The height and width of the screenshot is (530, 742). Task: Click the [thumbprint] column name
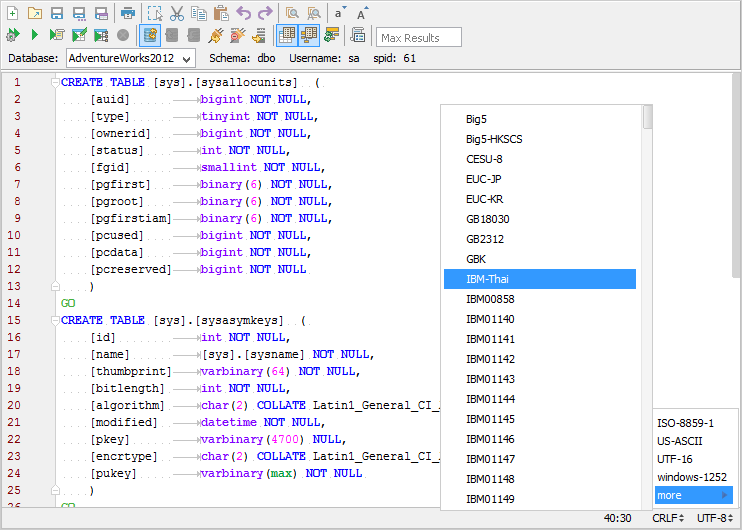[x=131, y=371]
